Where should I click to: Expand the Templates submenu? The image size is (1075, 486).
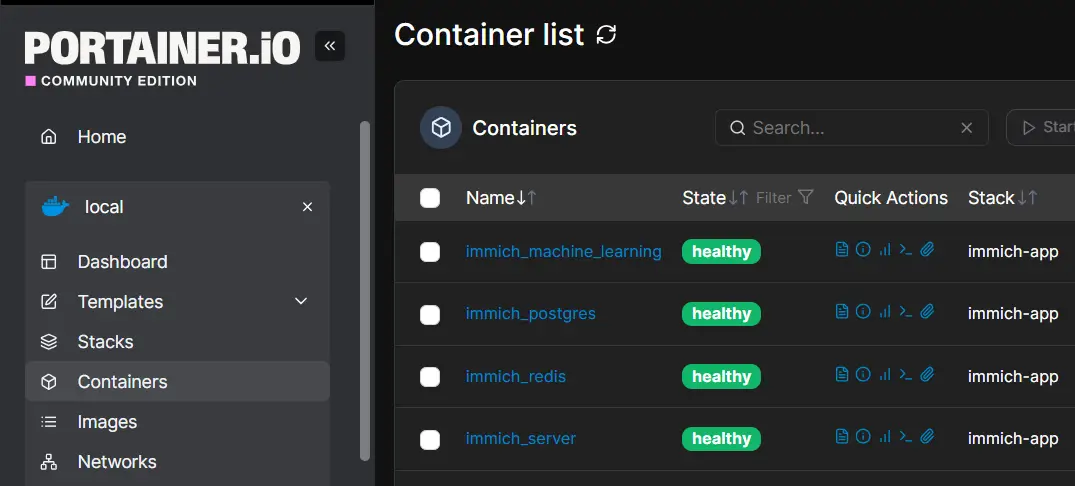pyautogui.click(x=301, y=302)
